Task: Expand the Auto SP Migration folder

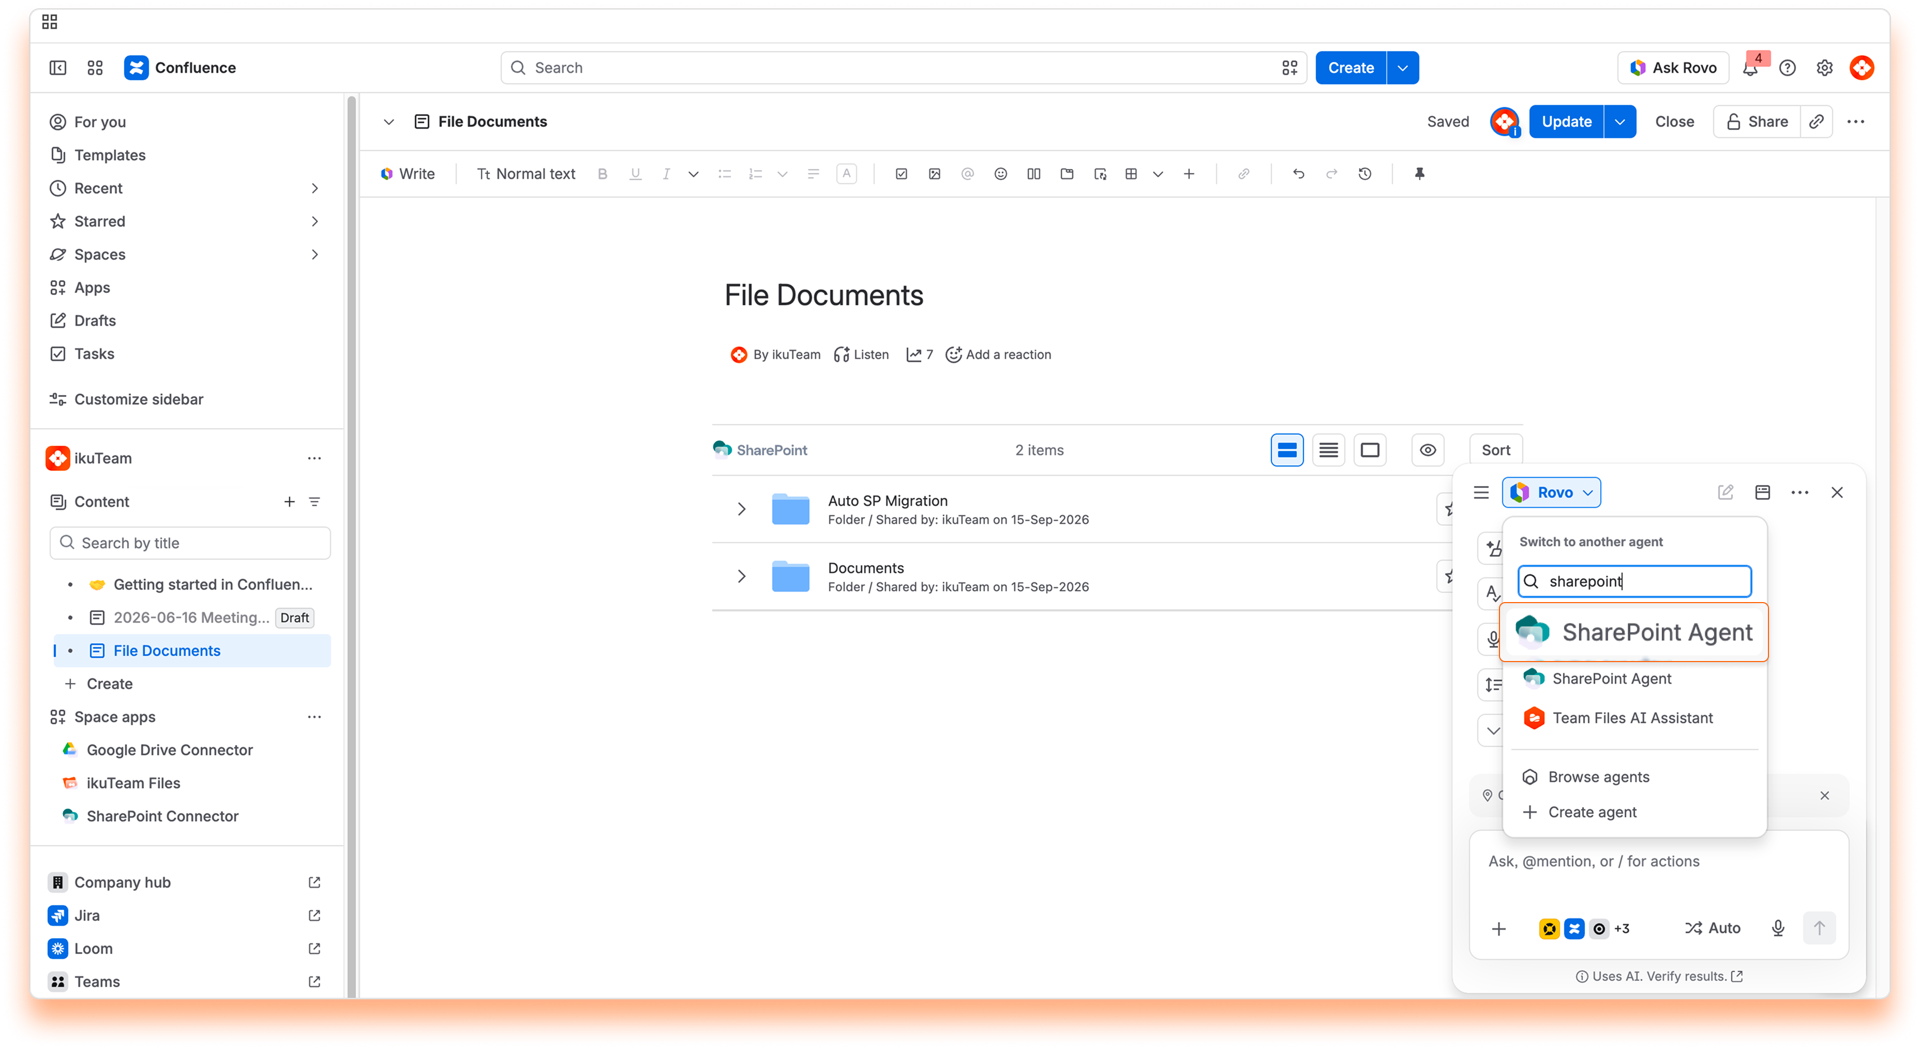Action: pyautogui.click(x=741, y=509)
